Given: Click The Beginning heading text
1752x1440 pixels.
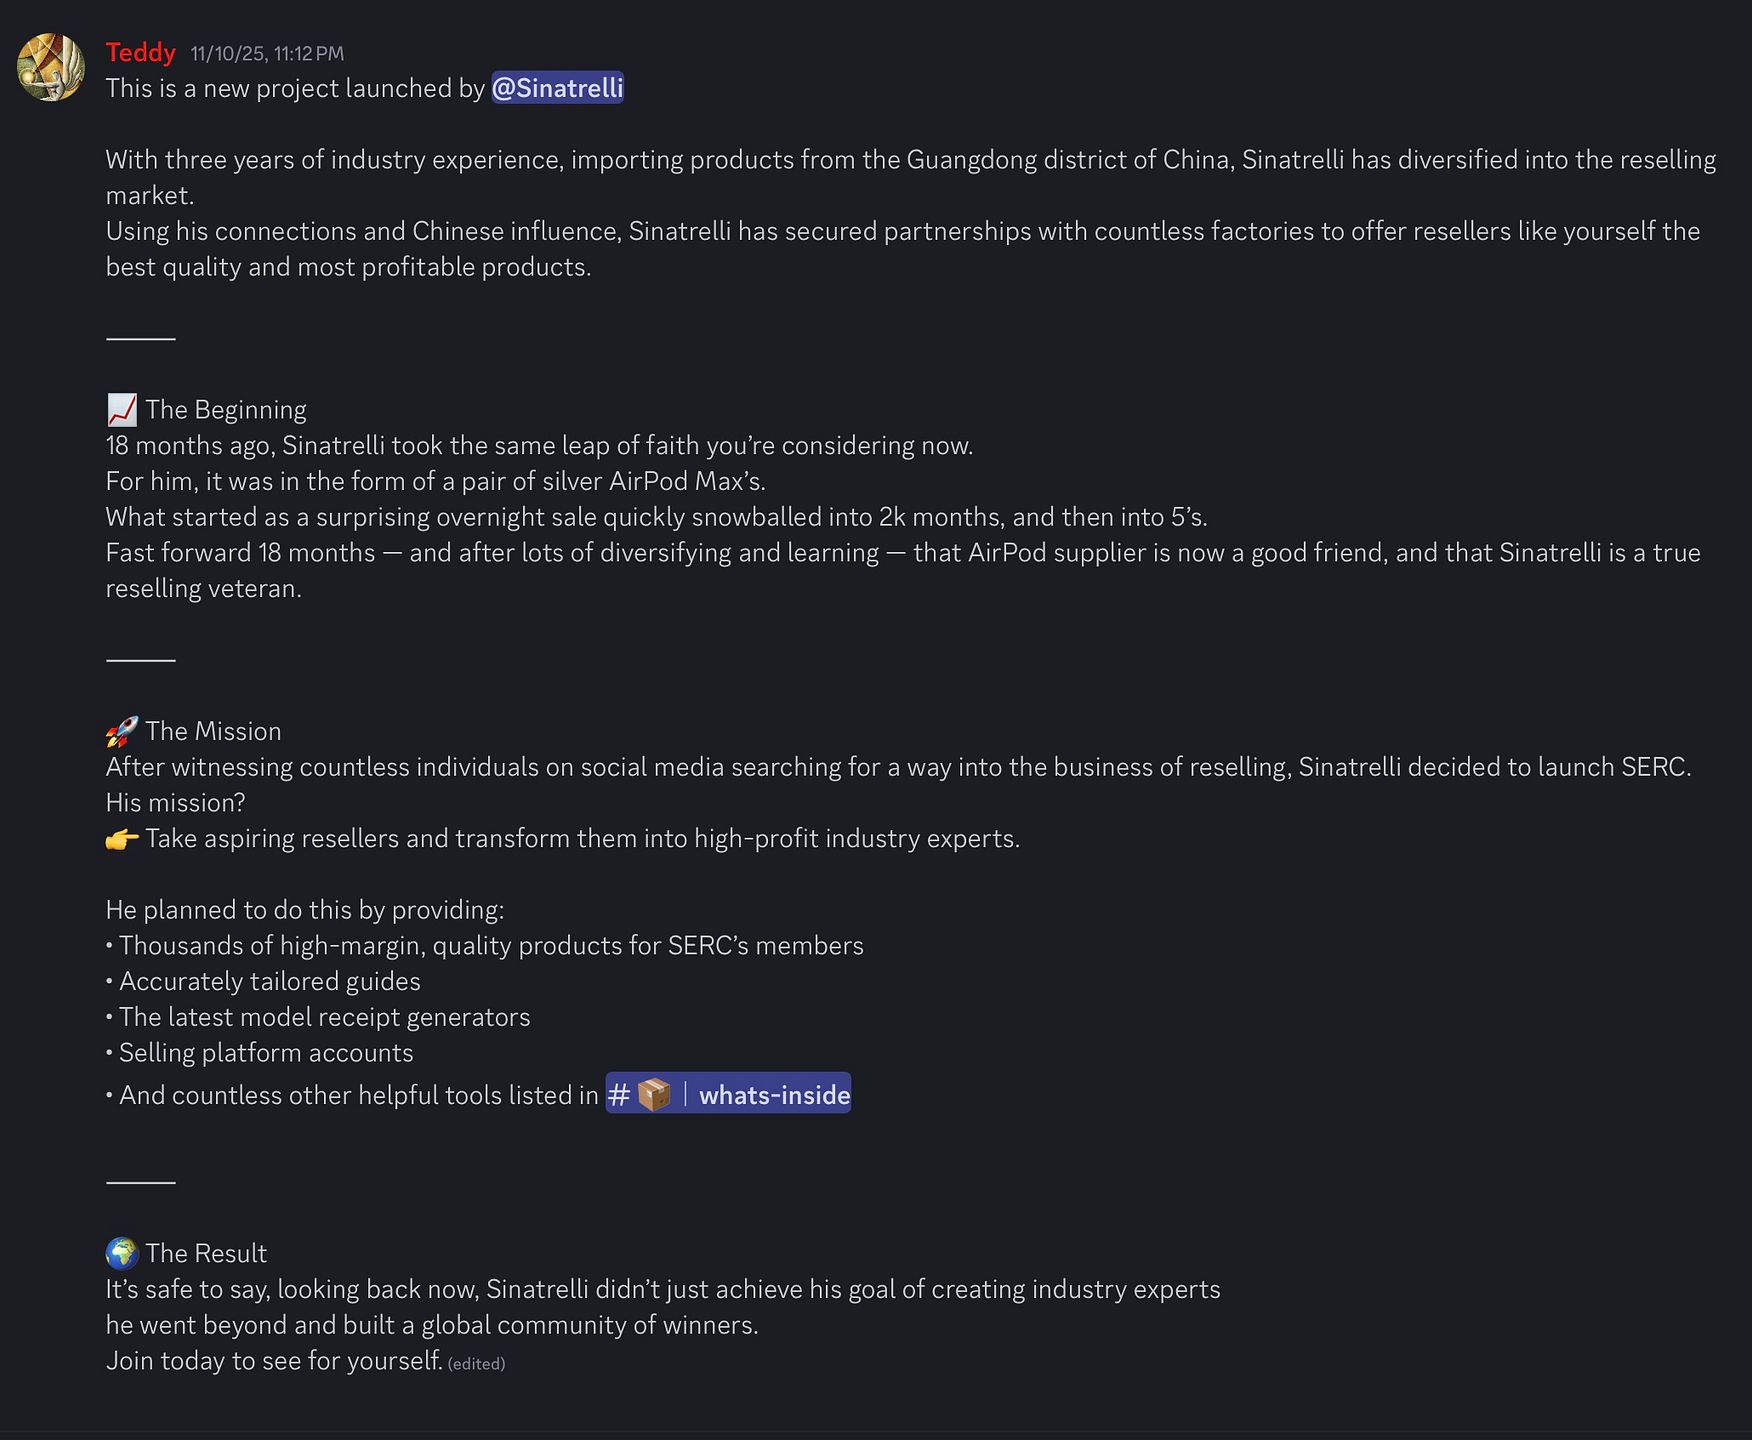Looking at the screenshot, I should pos(226,410).
